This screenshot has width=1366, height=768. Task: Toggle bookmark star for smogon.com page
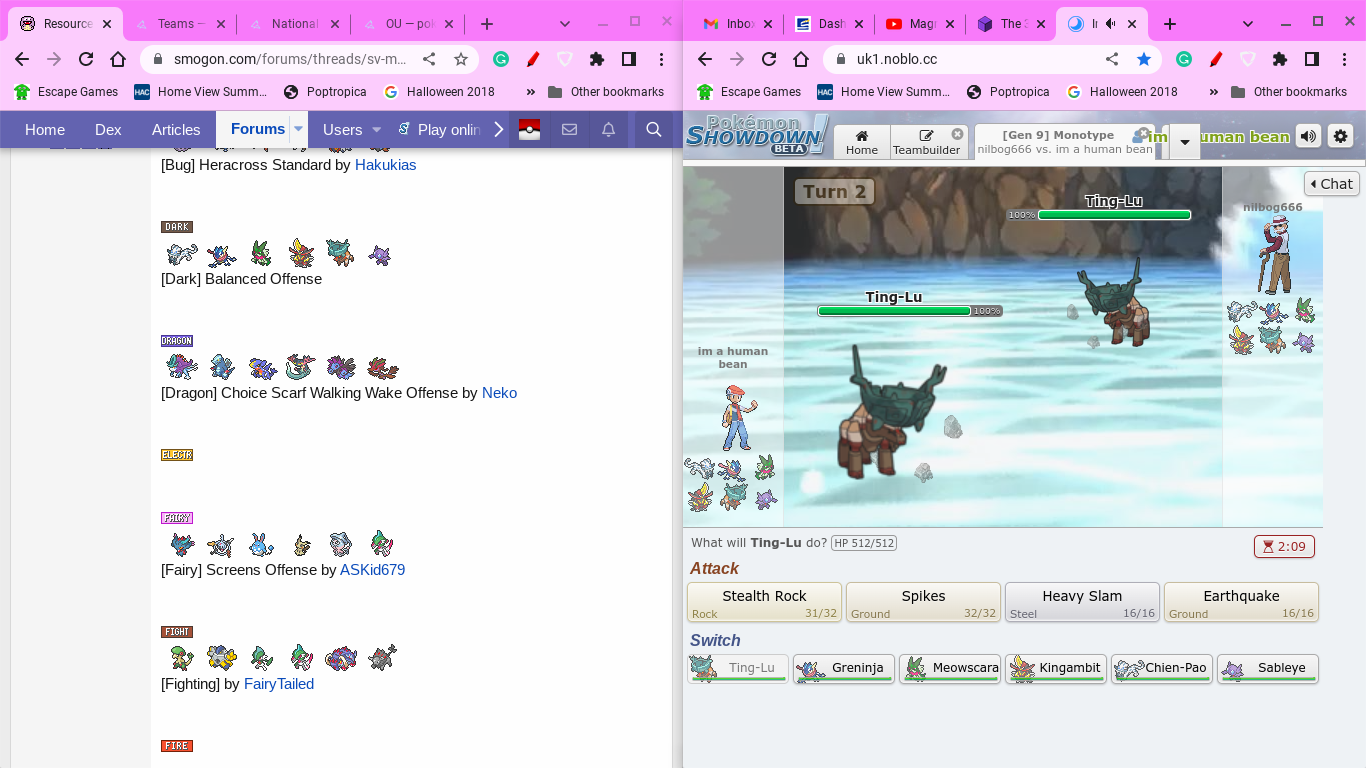click(461, 59)
